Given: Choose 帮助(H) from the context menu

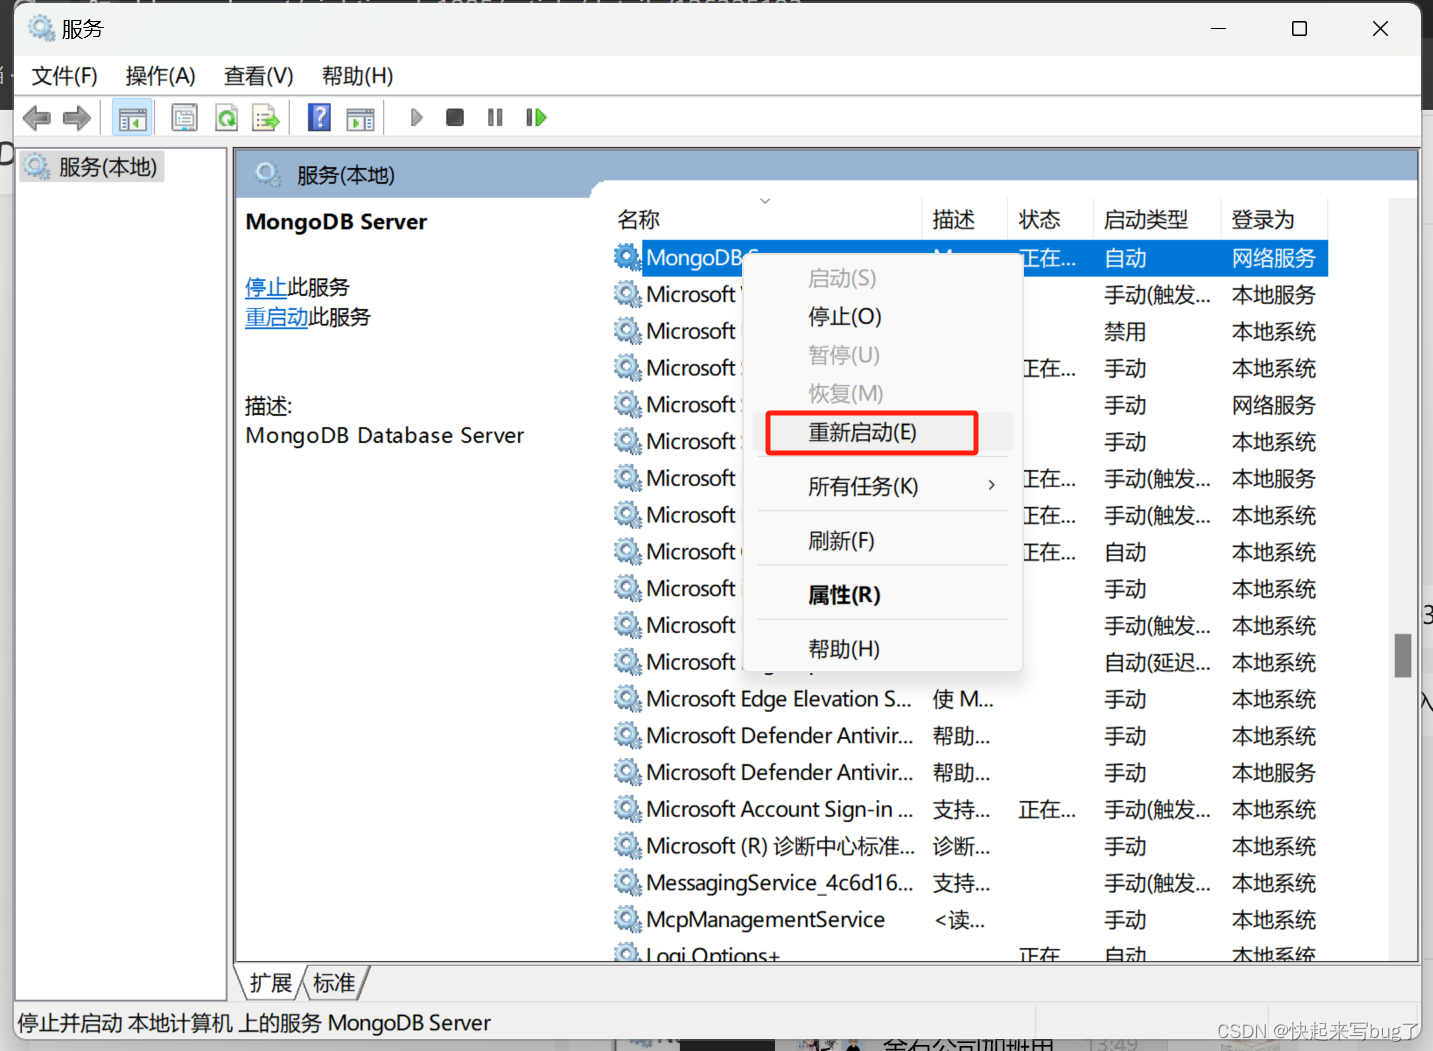Looking at the screenshot, I should tap(844, 649).
